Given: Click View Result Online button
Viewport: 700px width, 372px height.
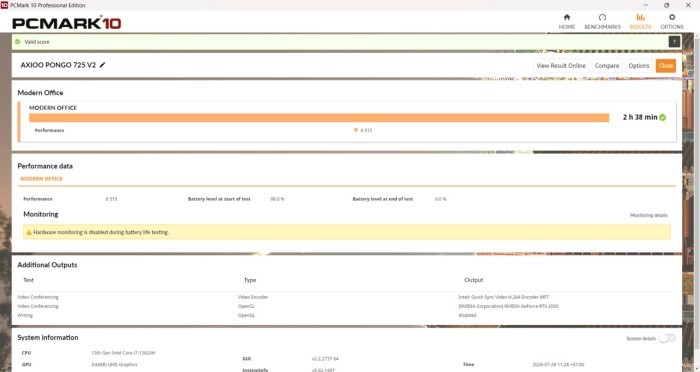Looking at the screenshot, I should coord(561,66).
